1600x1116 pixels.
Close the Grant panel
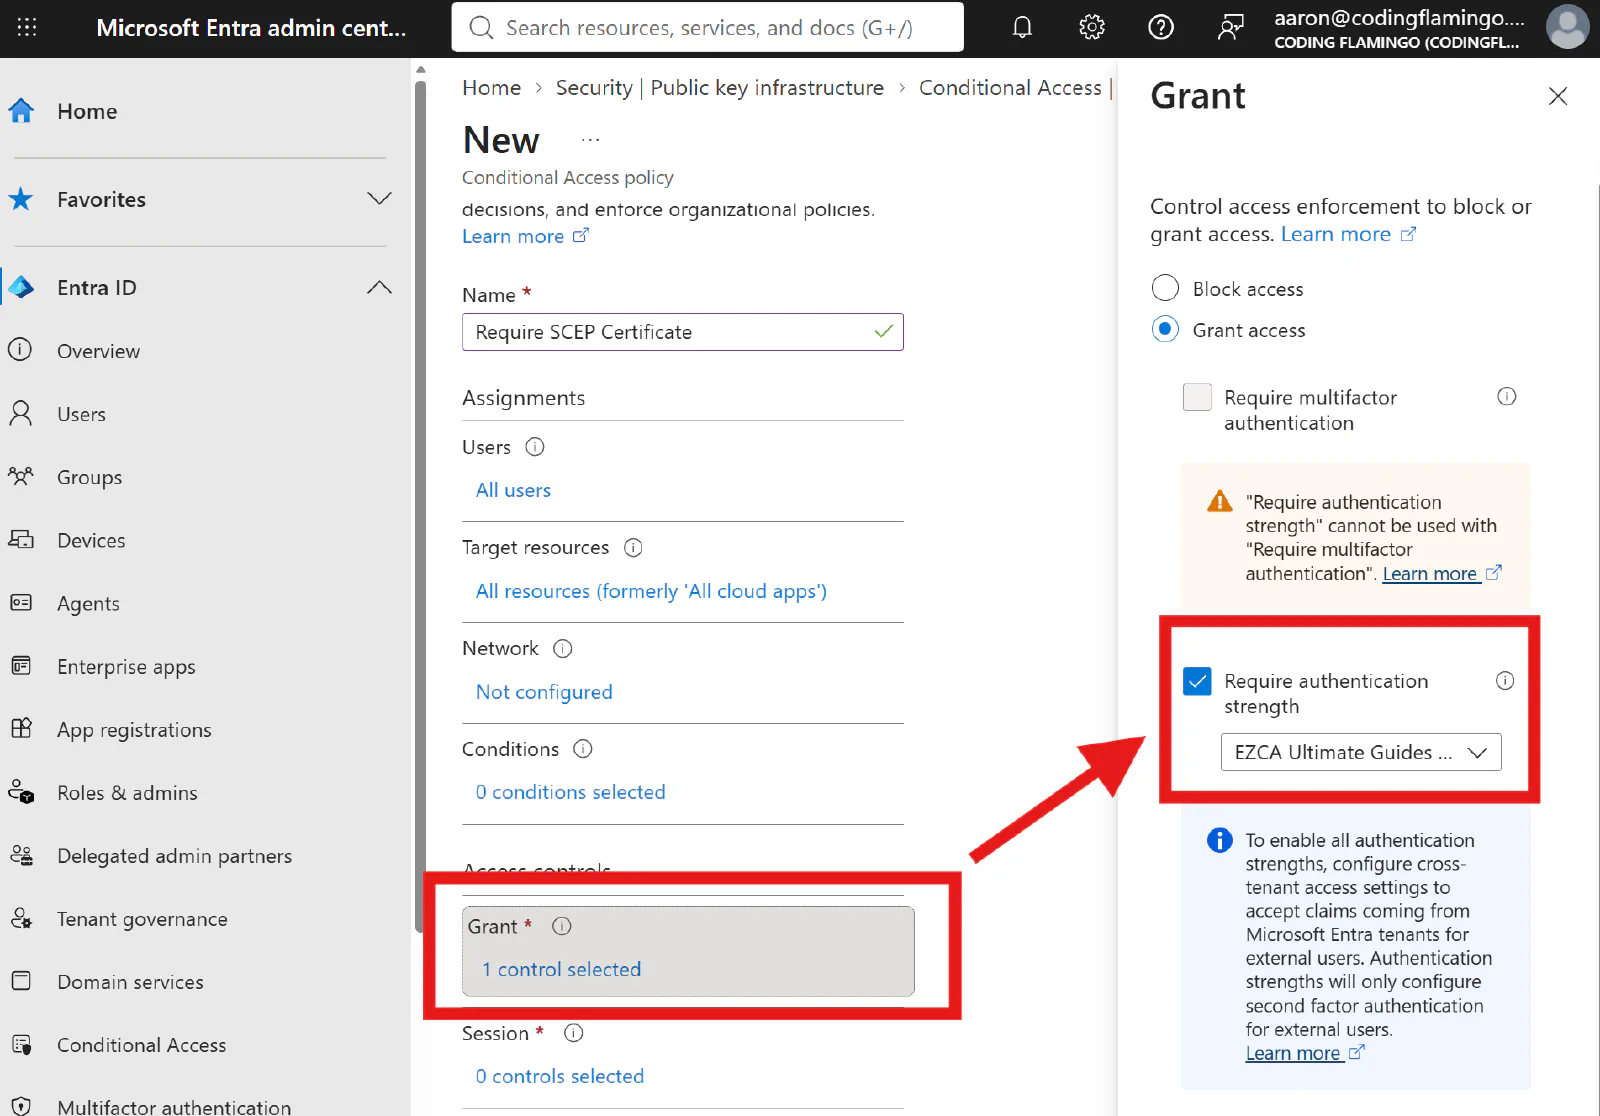tap(1558, 96)
